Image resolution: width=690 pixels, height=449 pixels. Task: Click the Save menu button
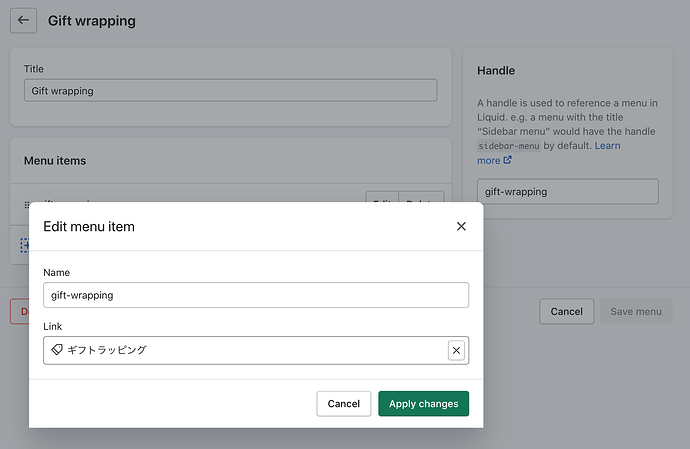(636, 312)
